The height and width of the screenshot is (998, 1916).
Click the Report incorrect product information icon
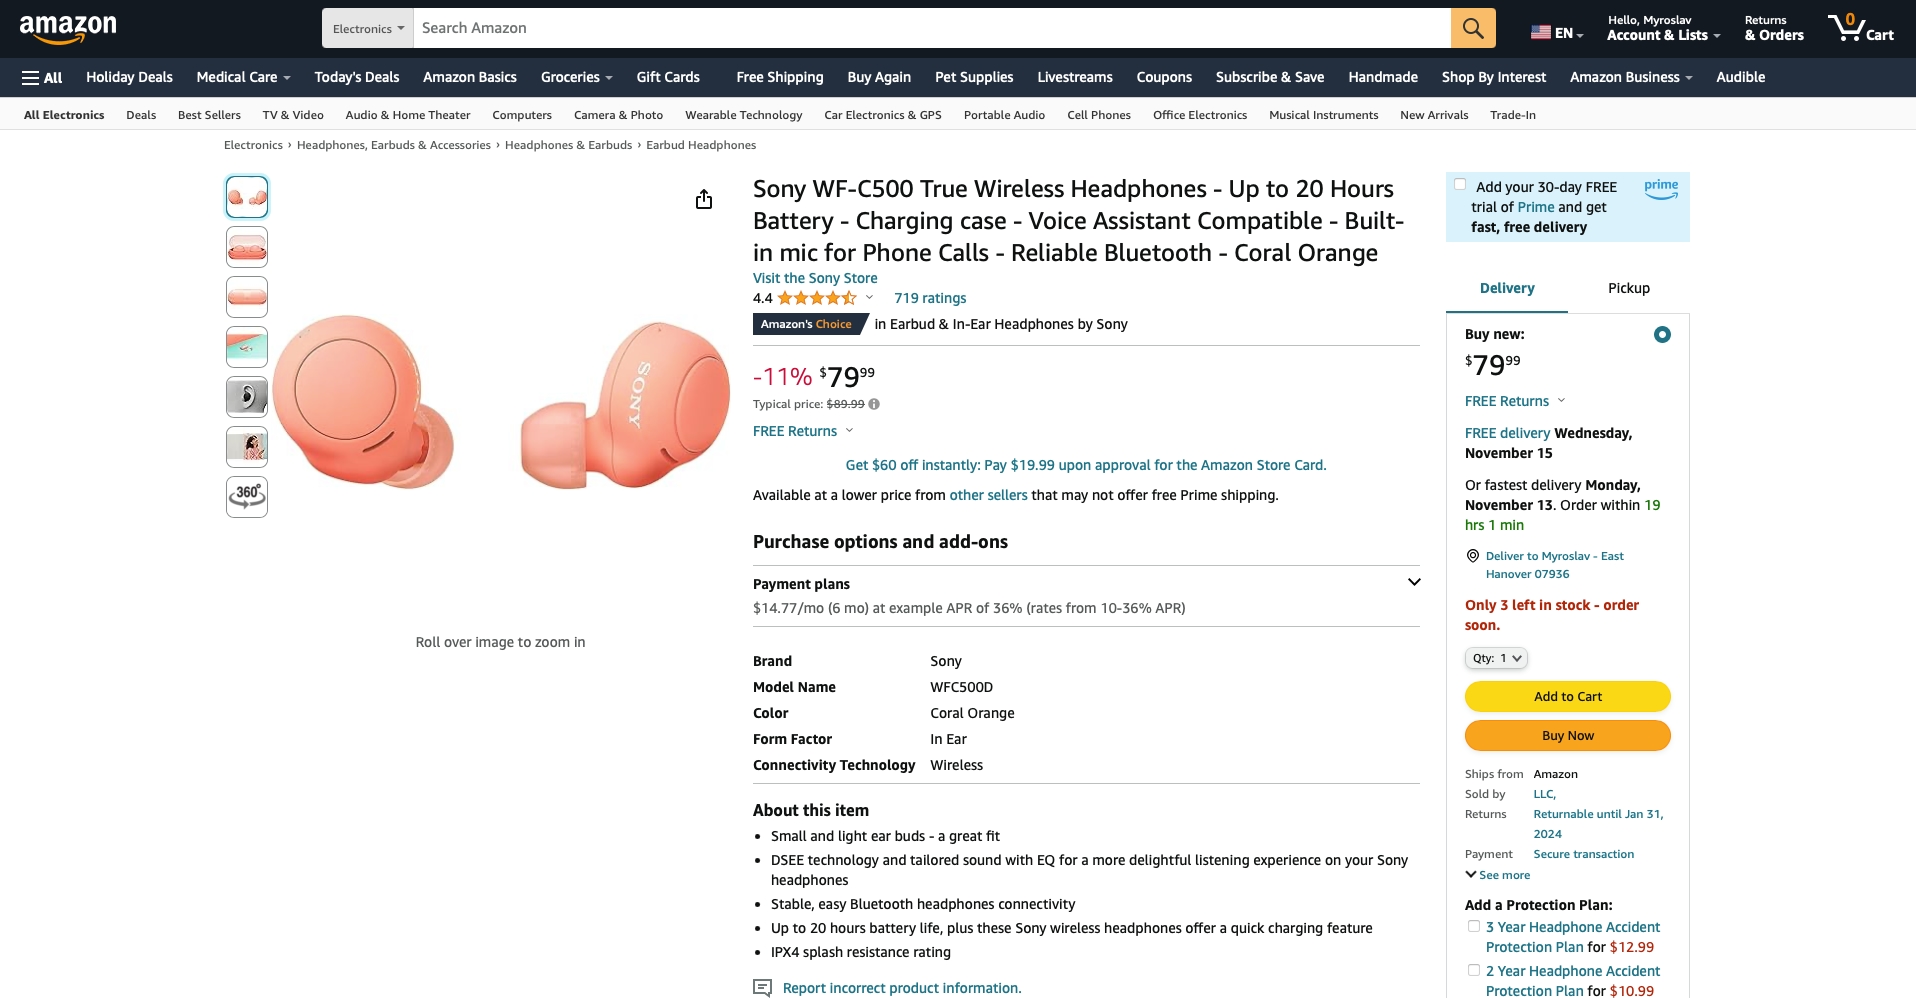[762, 988]
